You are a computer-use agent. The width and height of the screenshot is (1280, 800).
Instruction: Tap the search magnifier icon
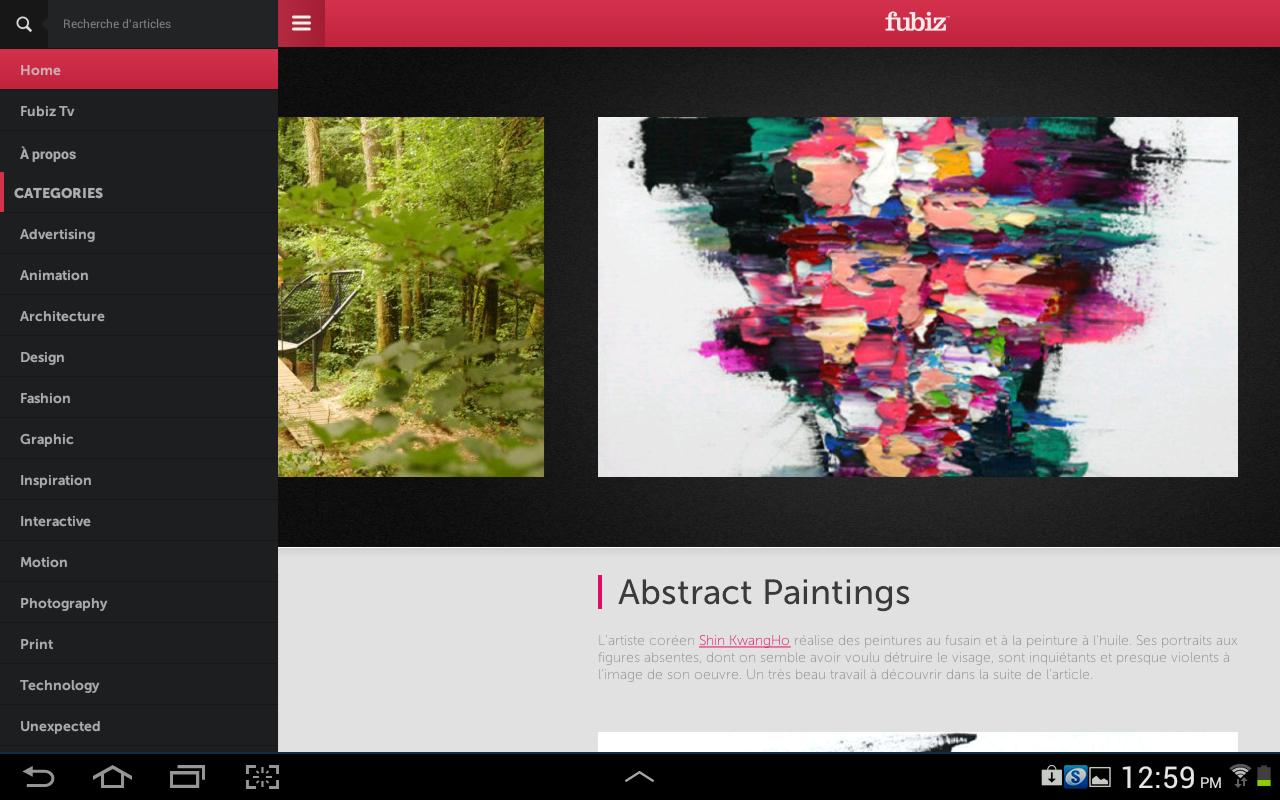tap(24, 24)
